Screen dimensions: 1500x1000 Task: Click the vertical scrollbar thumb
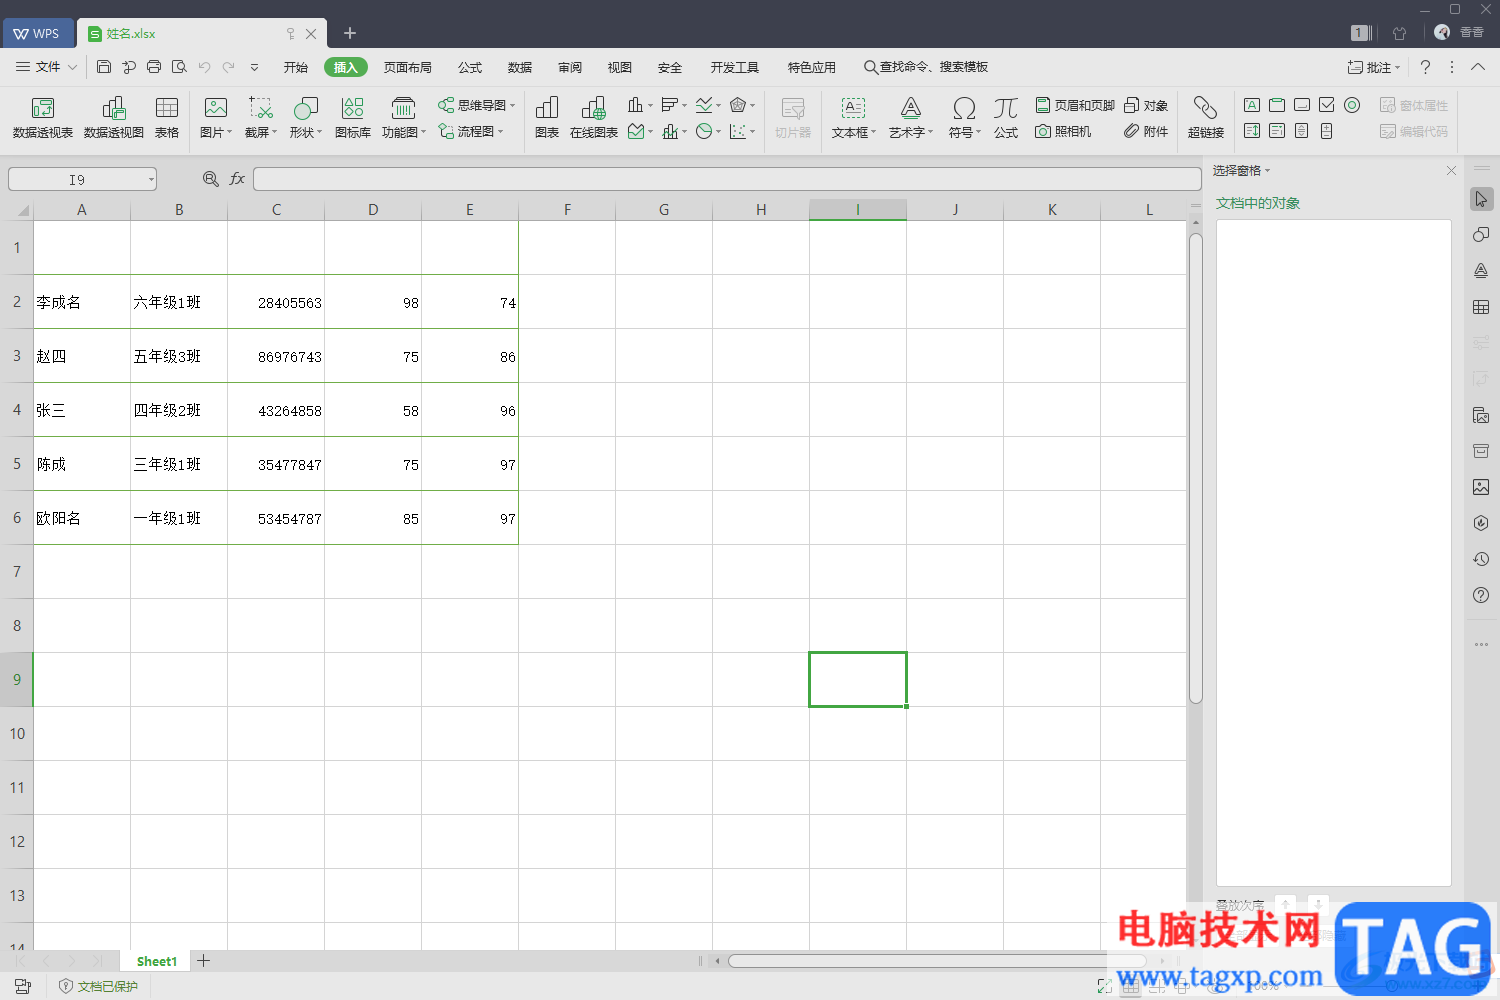pos(1195,467)
